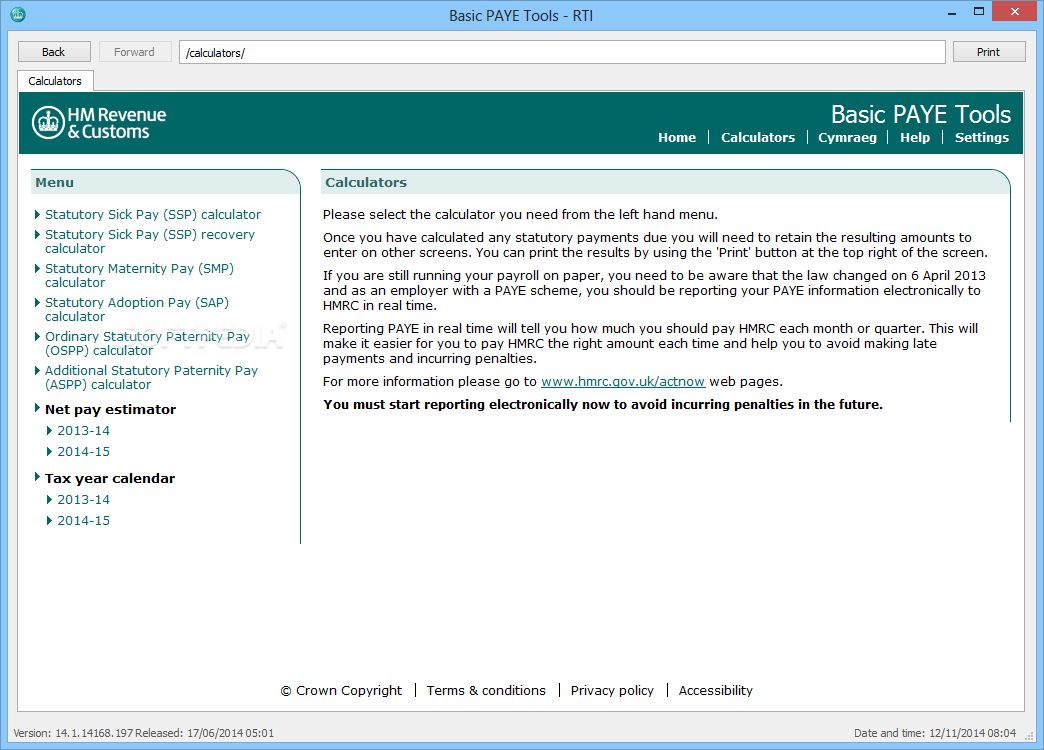1044x750 pixels.
Task: Click the window resize grip in corner
Action: click(1029, 735)
